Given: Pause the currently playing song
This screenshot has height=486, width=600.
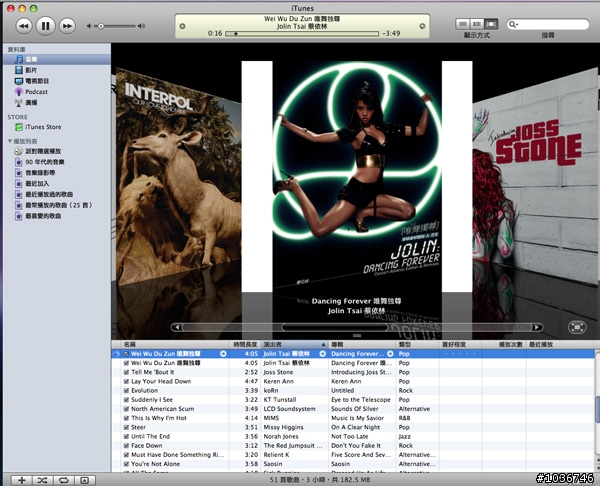Looking at the screenshot, I should click(x=45, y=26).
